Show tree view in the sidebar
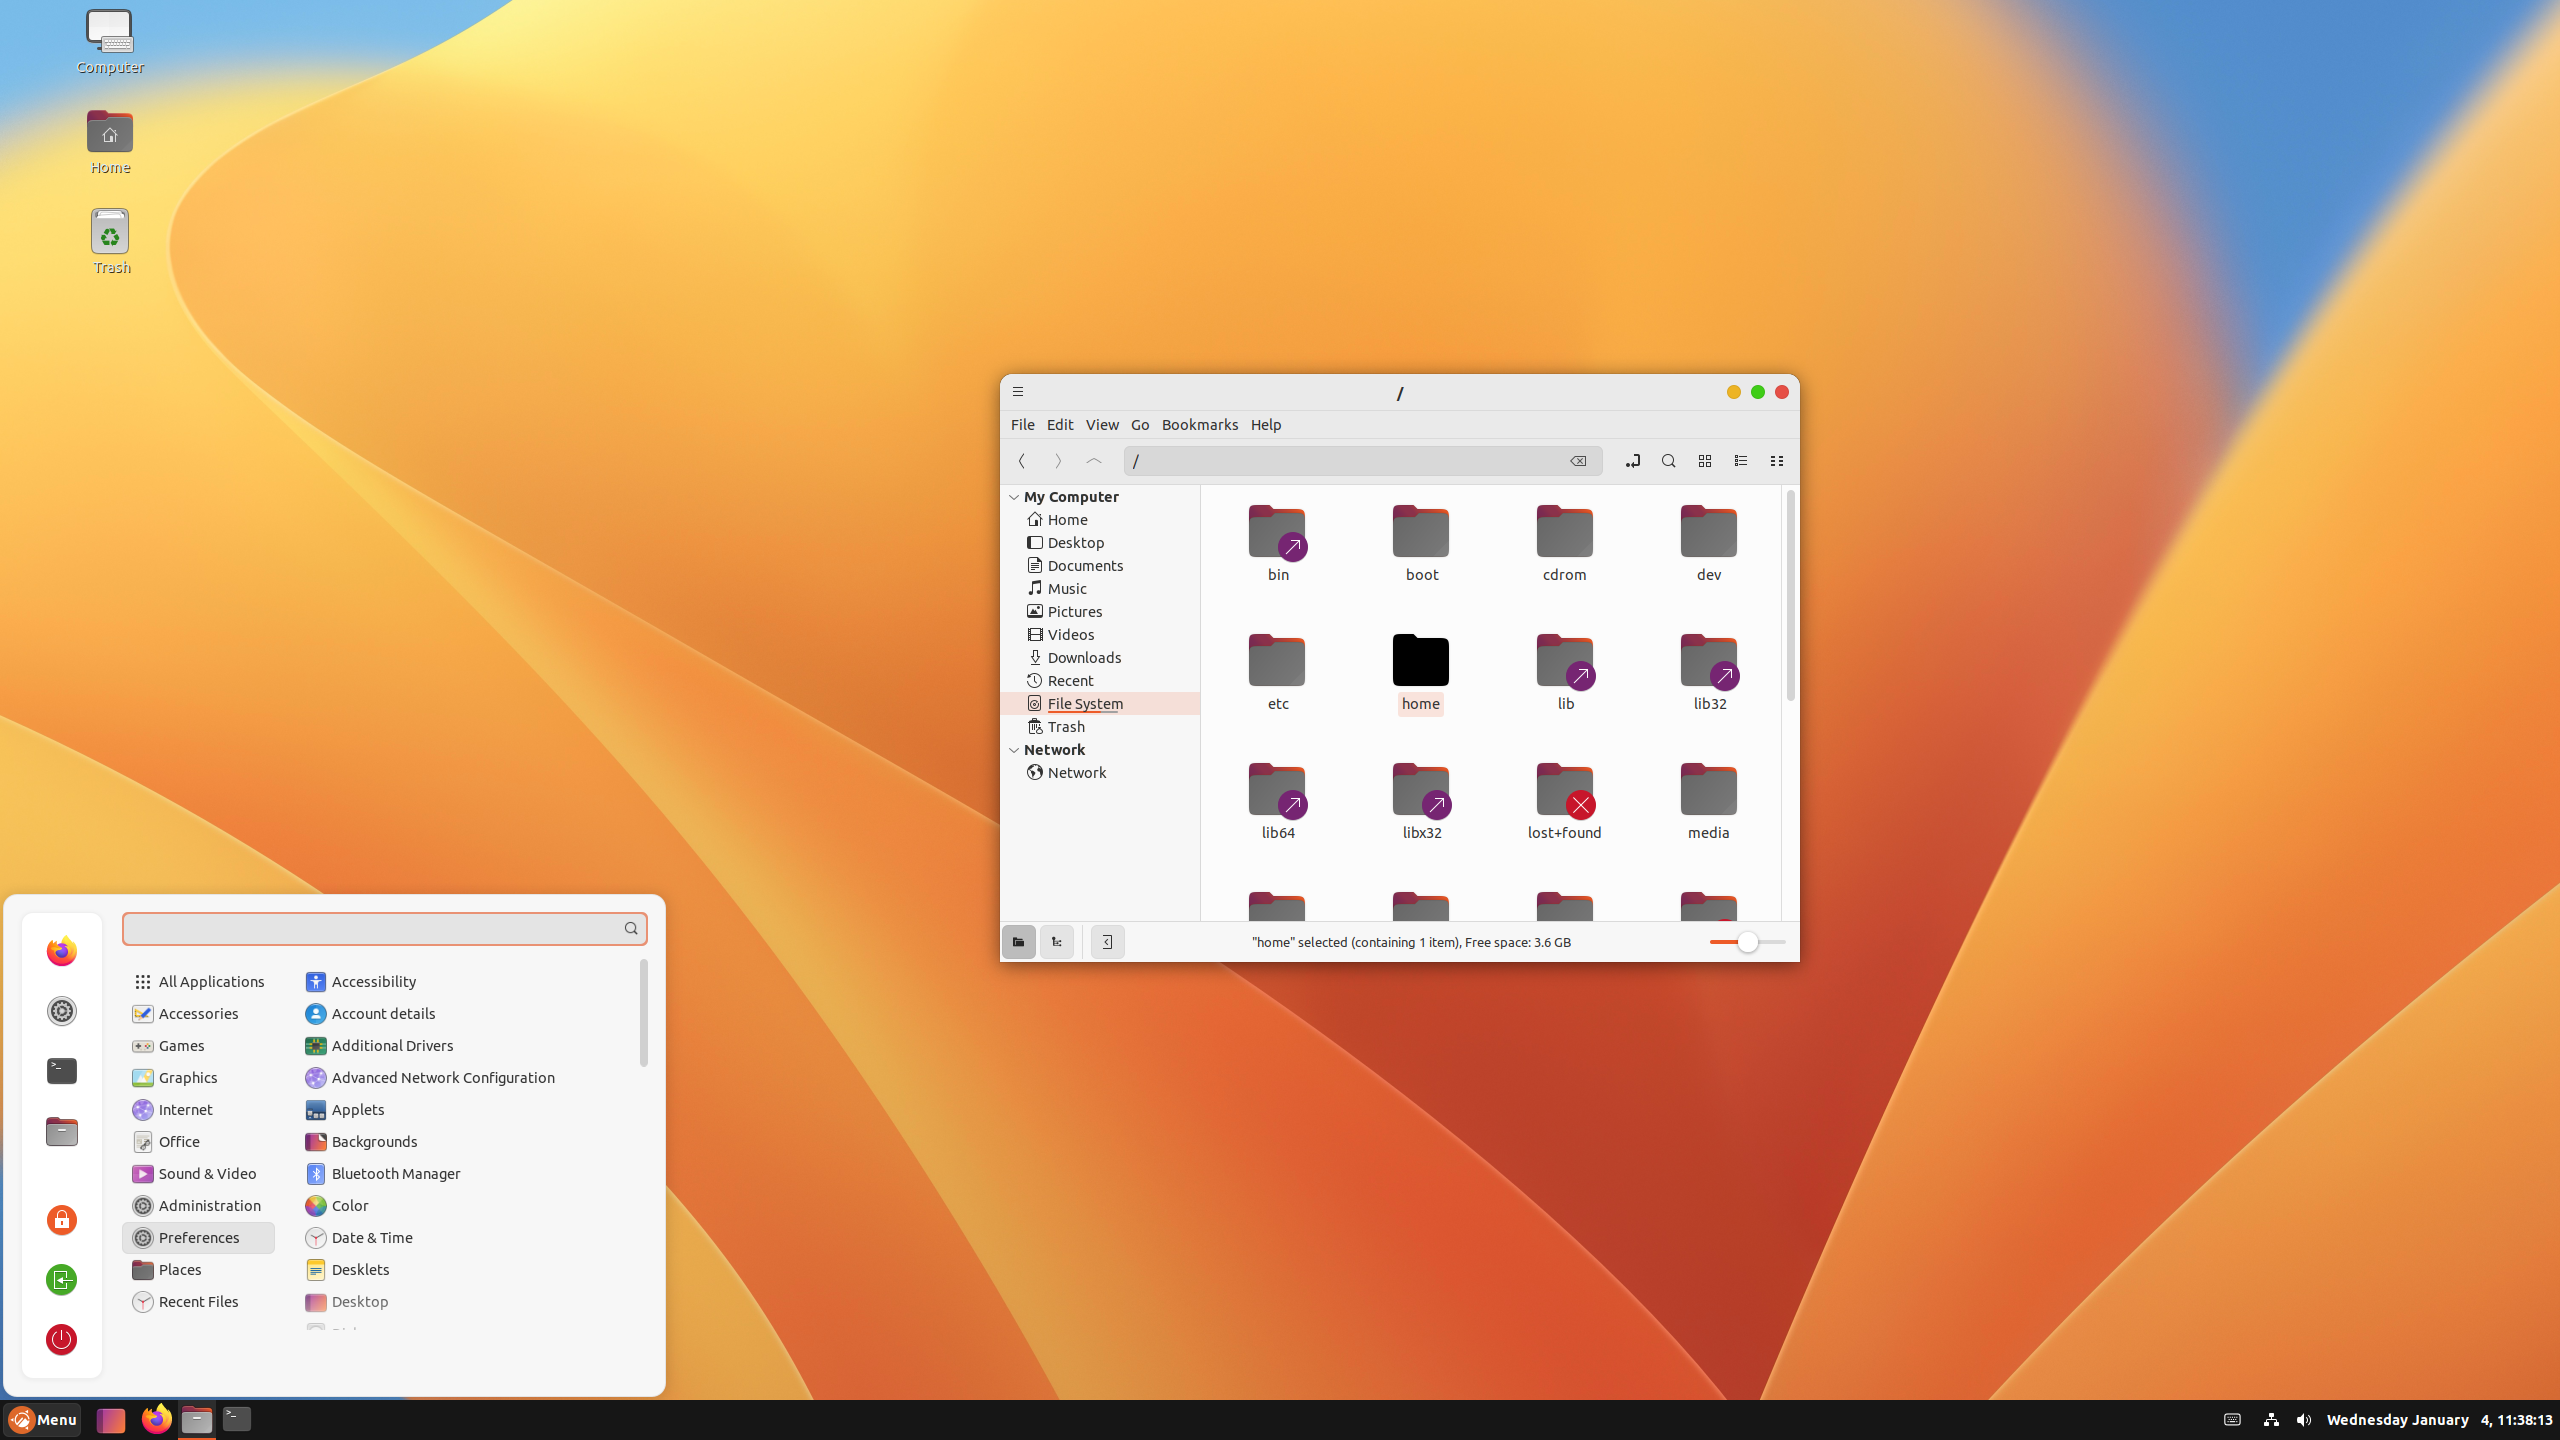Image resolution: width=2560 pixels, height=1440 pixels. click(1057, 942)
